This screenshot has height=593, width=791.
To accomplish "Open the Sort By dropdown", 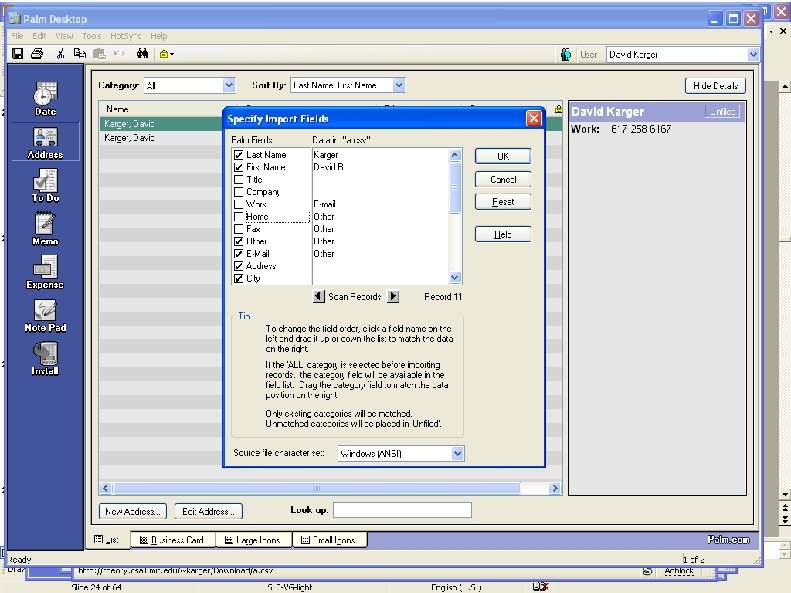I will pos(399,85).
